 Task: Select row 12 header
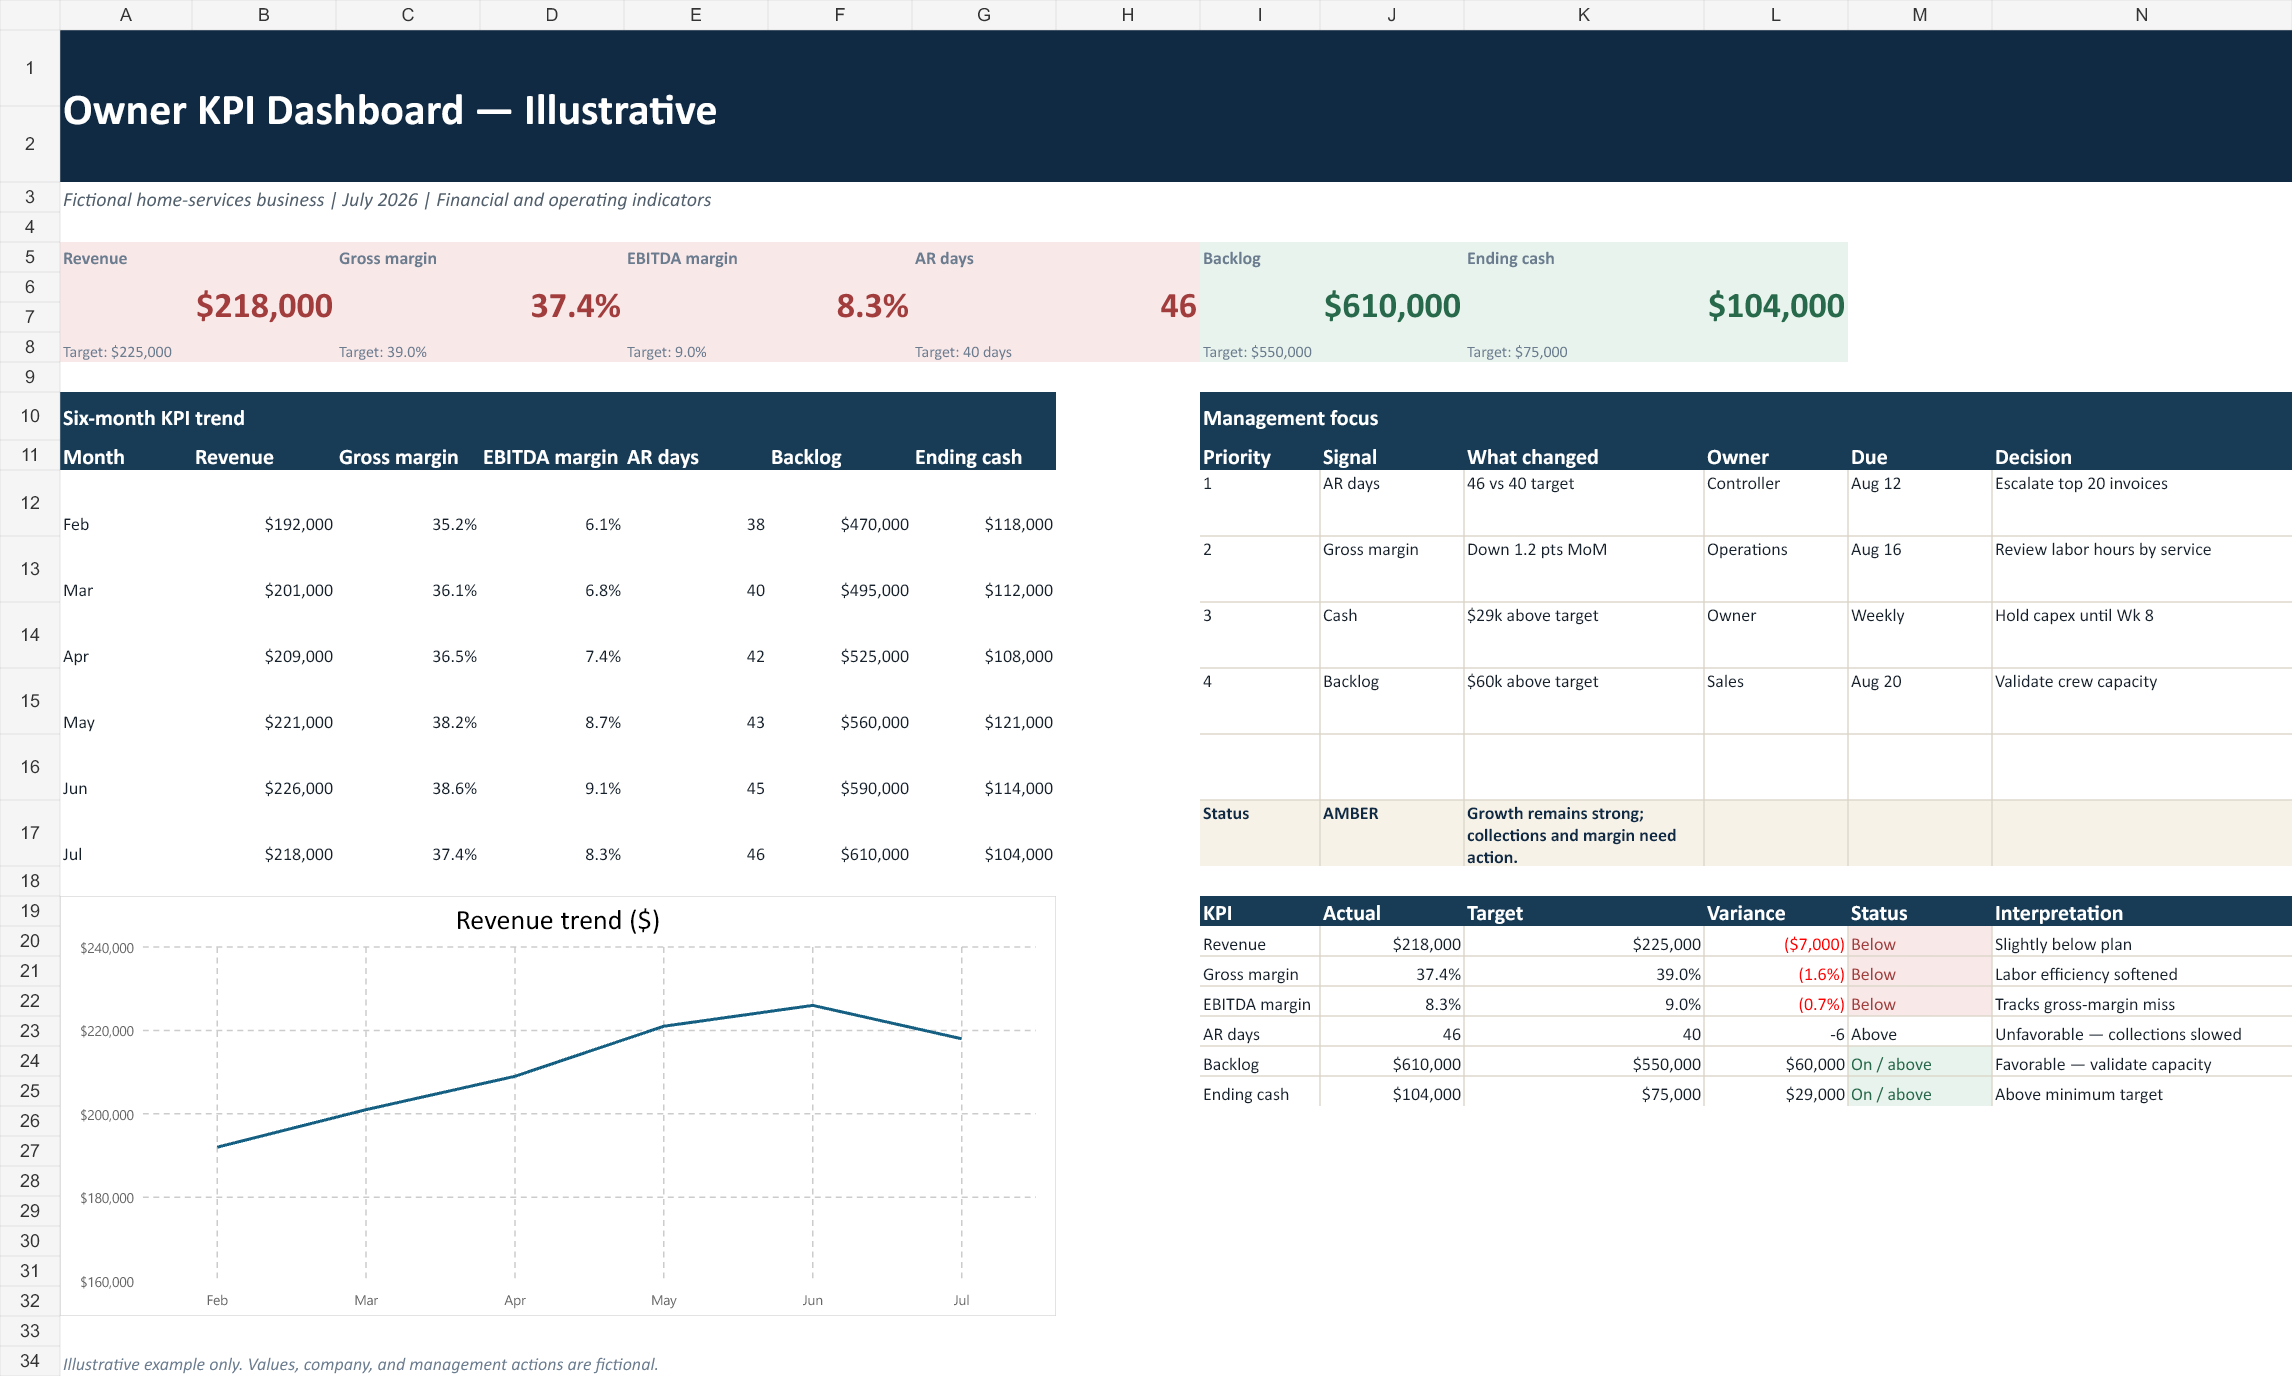click(x=30, y=503)
